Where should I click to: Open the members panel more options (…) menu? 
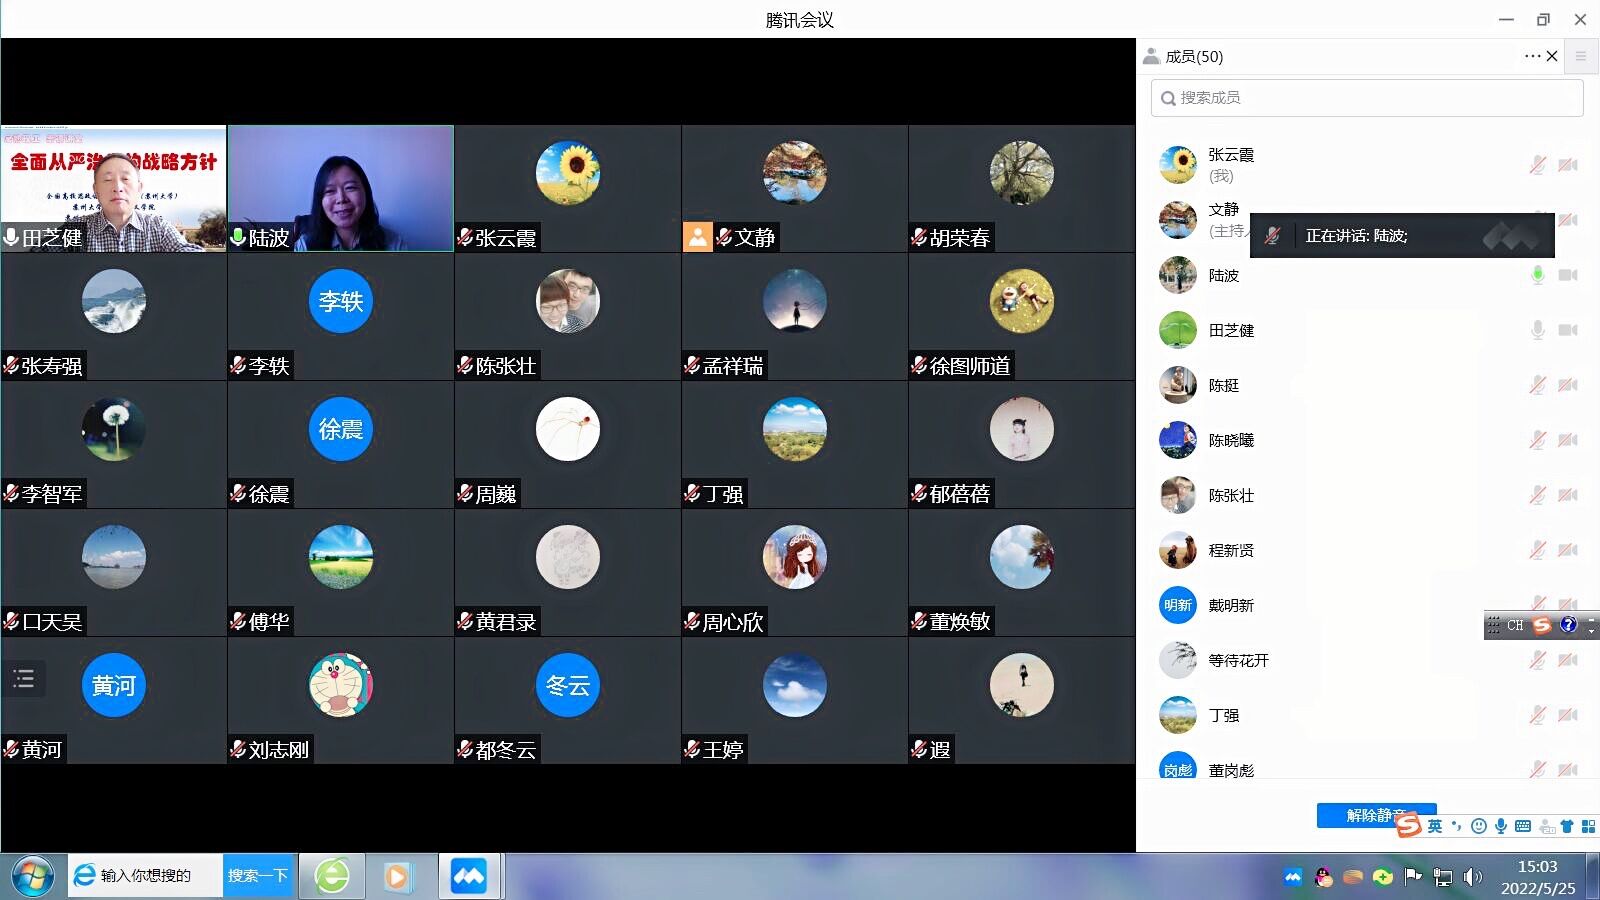pyautogui.click(x=1532, y=56)
